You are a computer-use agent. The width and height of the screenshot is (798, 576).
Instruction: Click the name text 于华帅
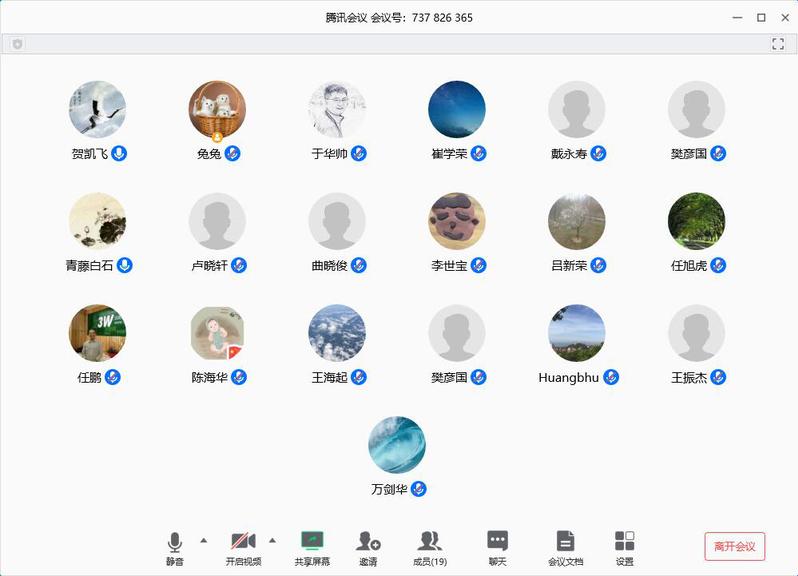tap(329, 154)
